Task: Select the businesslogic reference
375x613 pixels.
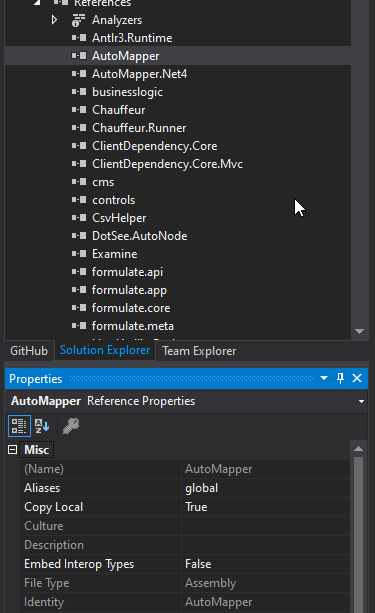Action: pos(127,92)
